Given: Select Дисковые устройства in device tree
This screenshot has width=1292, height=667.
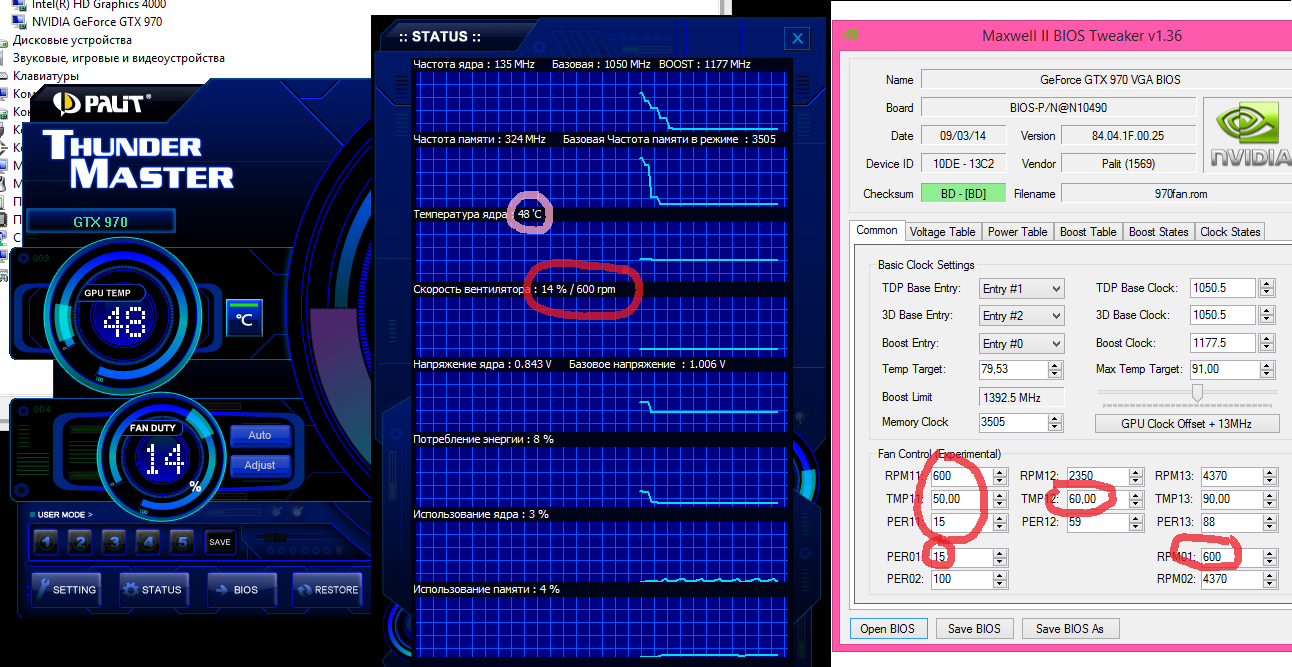Looking at the screenshot, I should [72, 40].
